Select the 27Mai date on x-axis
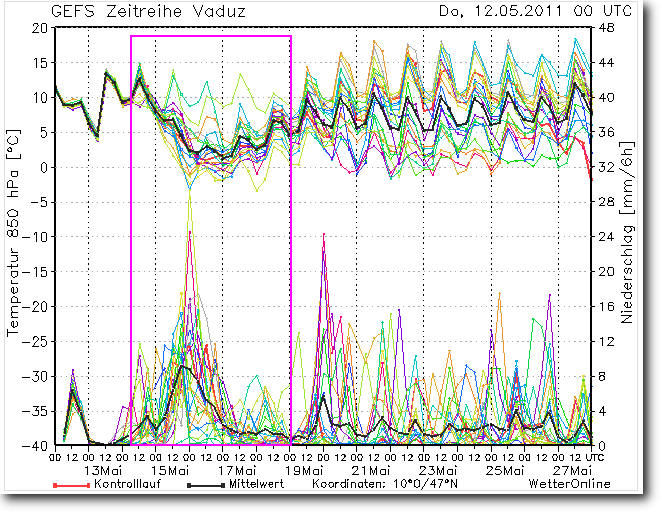 click(573, 470)
